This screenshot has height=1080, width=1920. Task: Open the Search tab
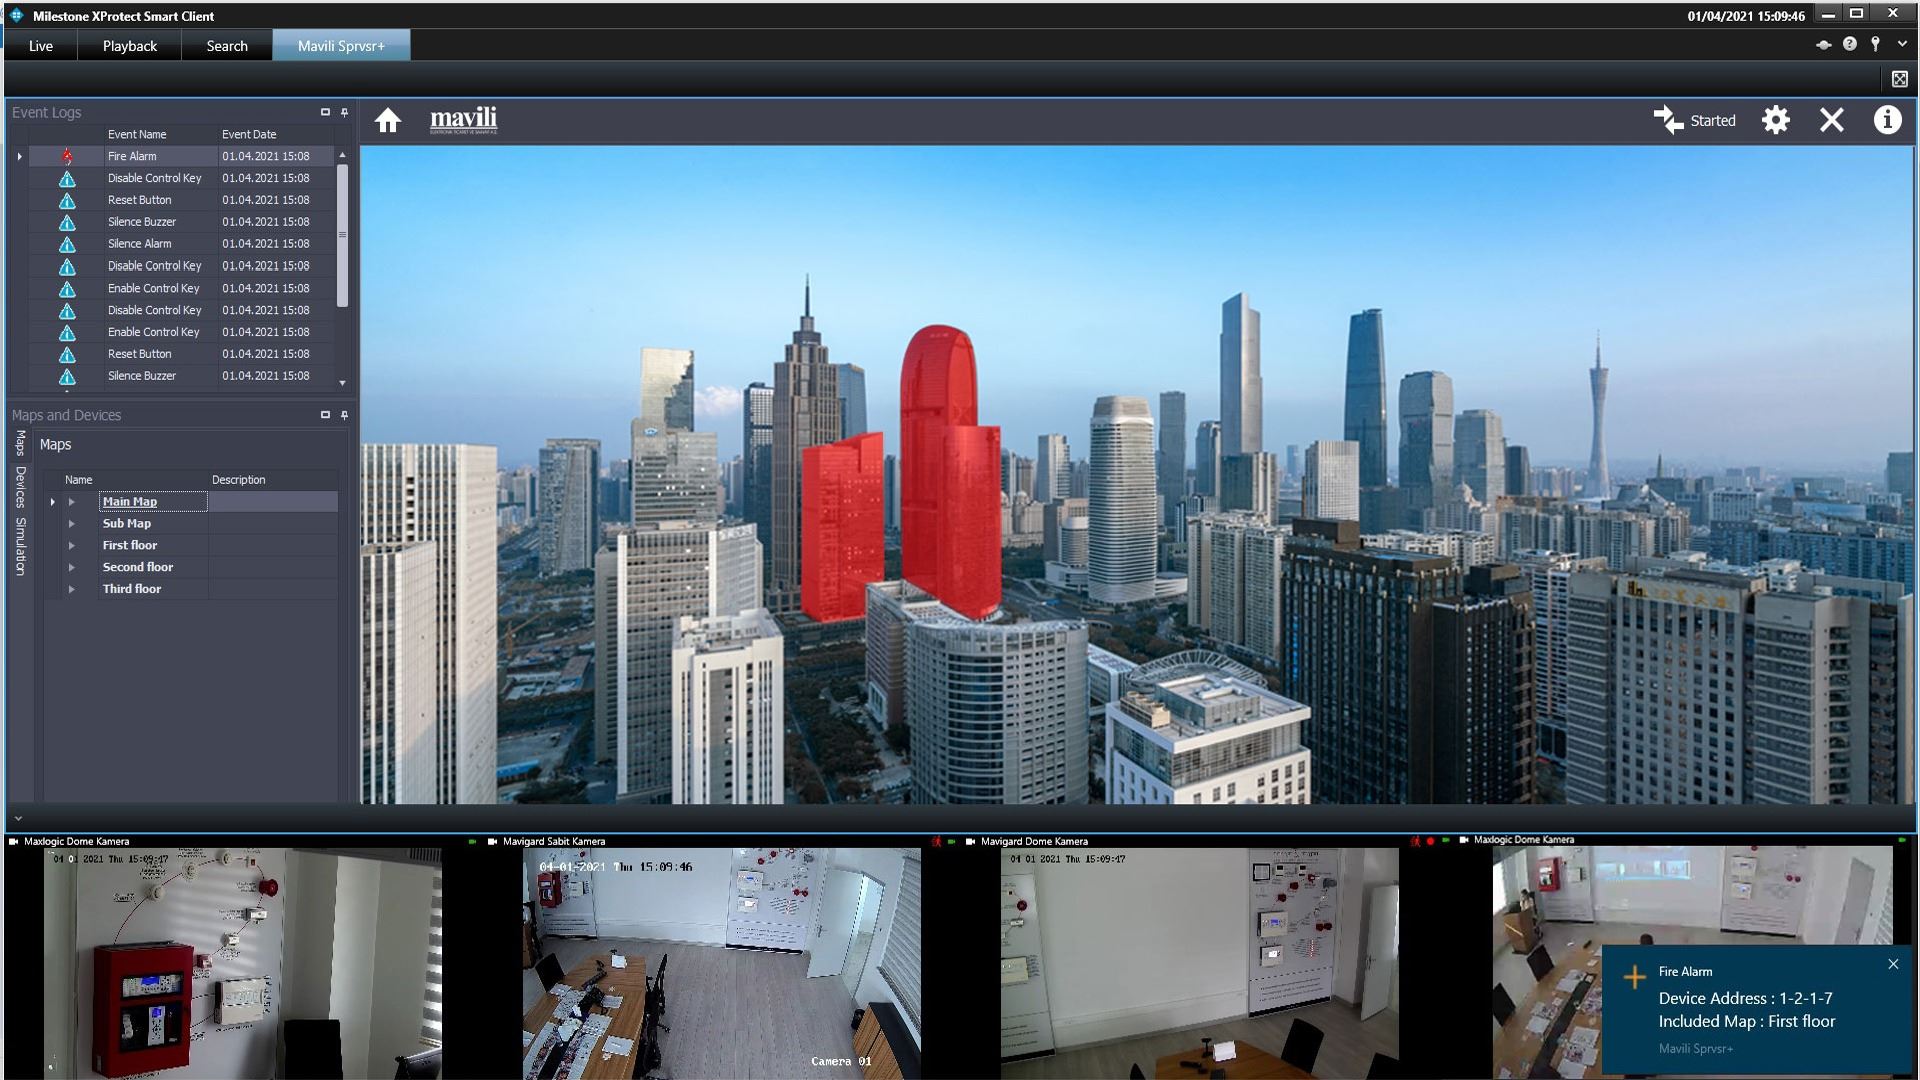click(x=227, y=46)
